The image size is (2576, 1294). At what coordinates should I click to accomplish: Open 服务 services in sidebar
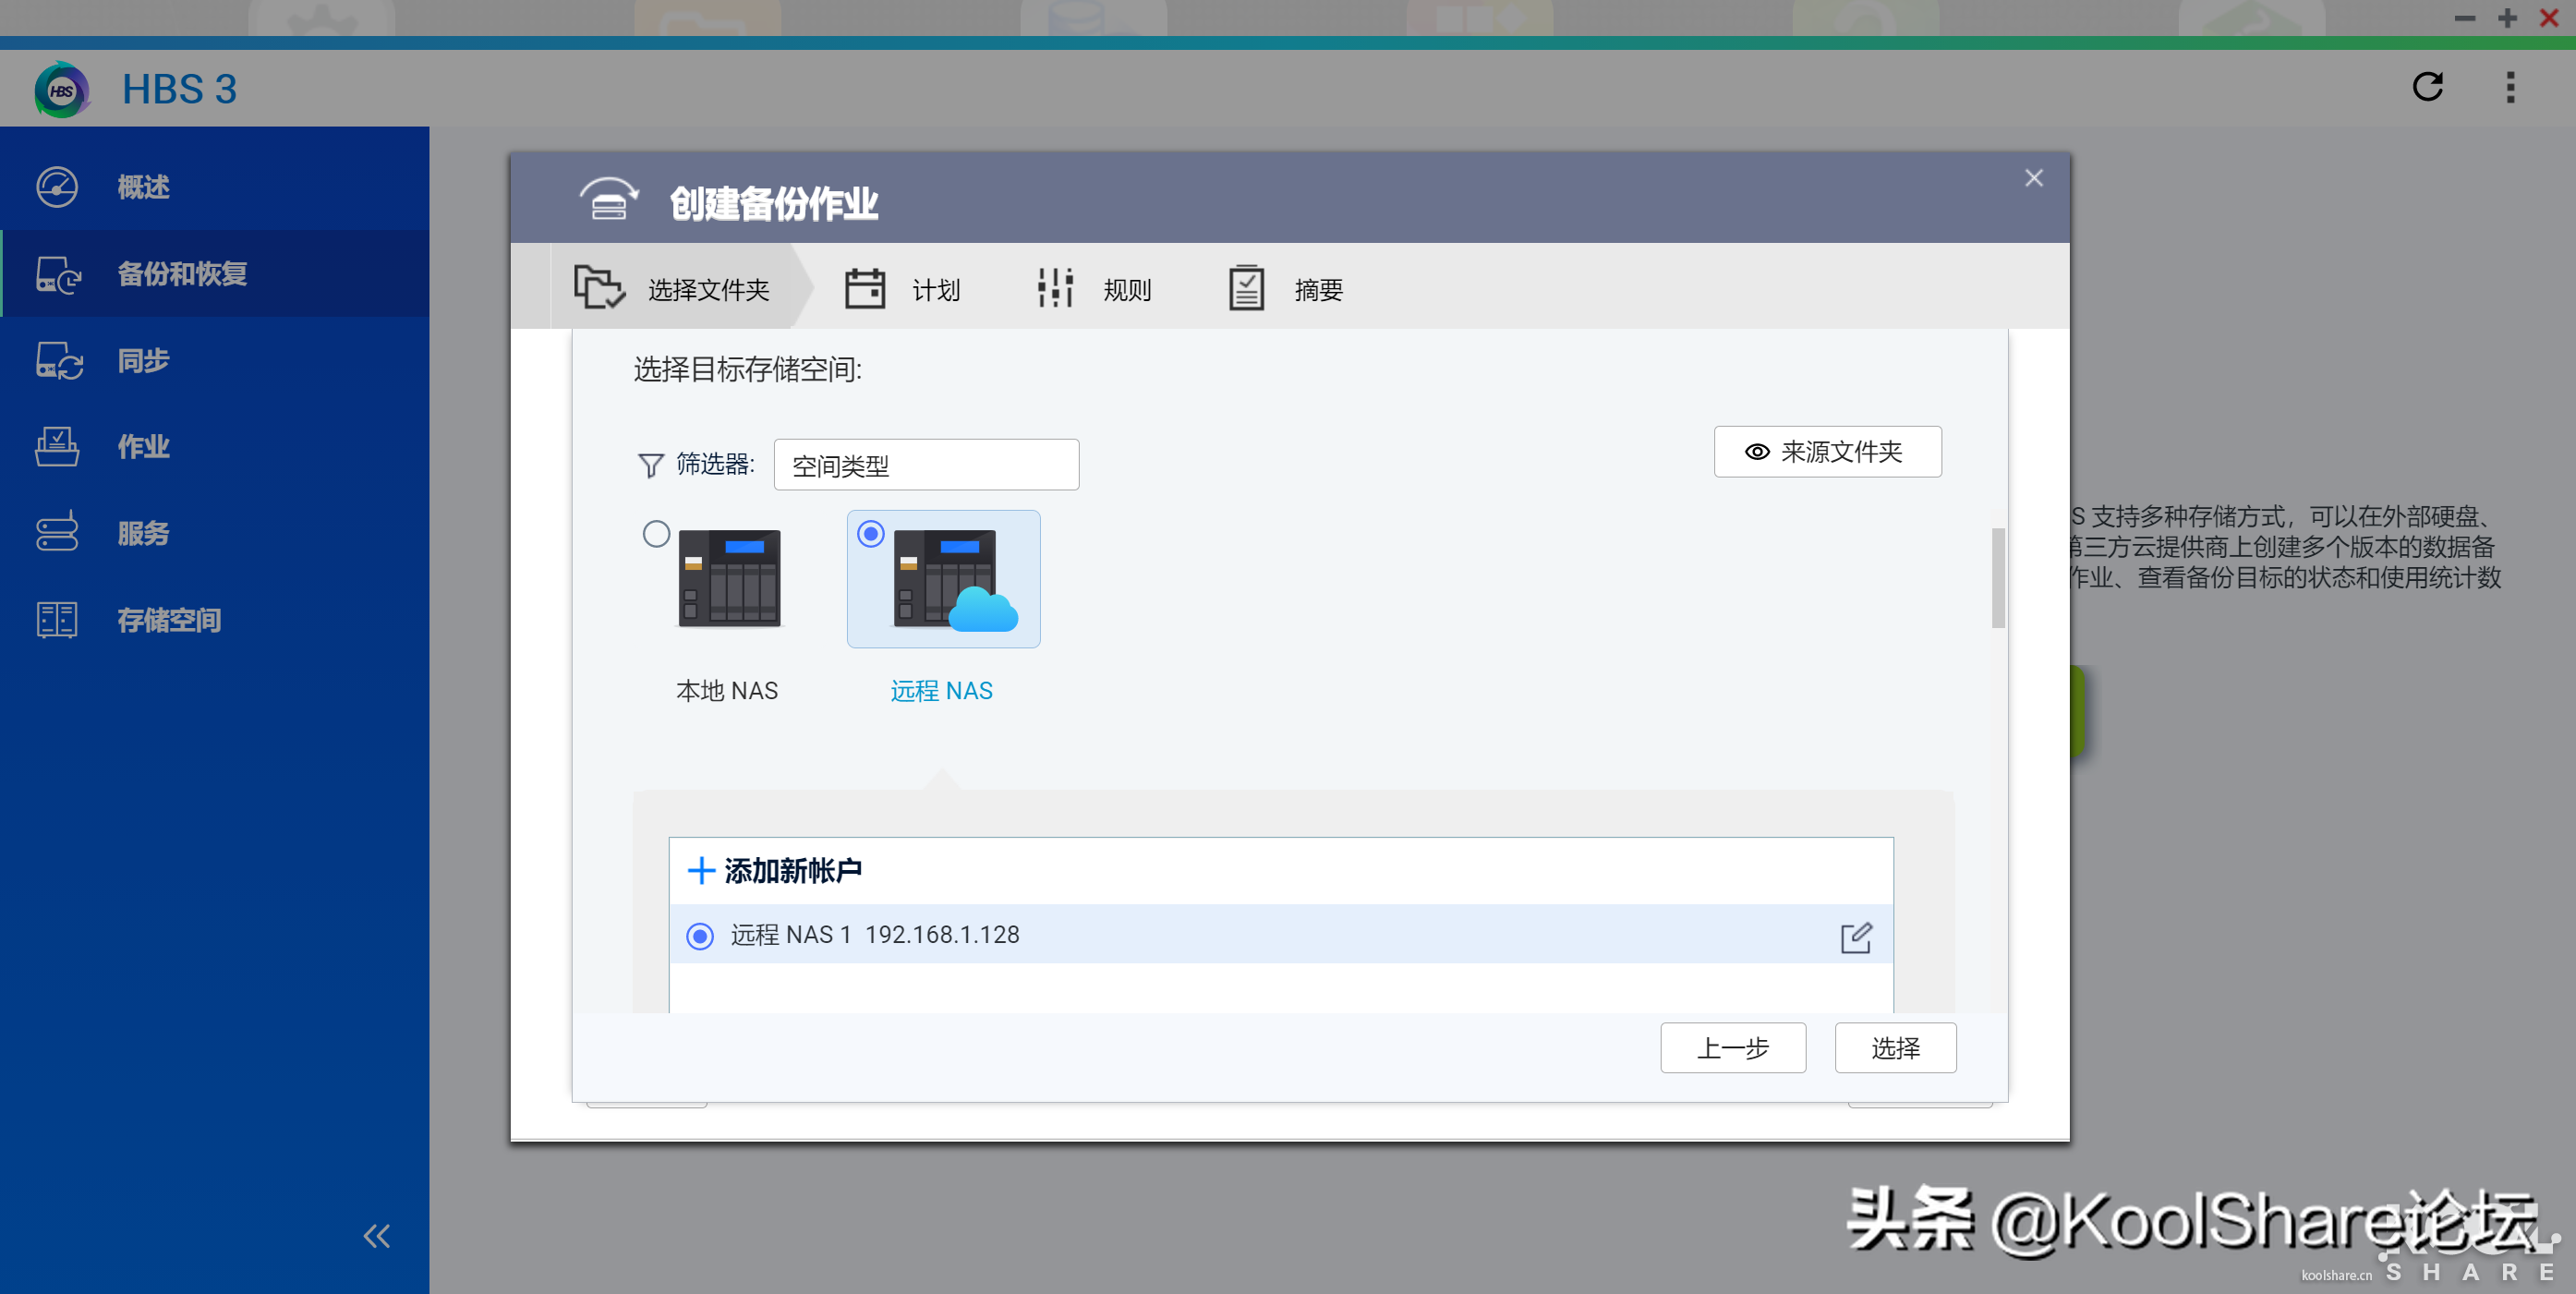(x=143, y=533)
